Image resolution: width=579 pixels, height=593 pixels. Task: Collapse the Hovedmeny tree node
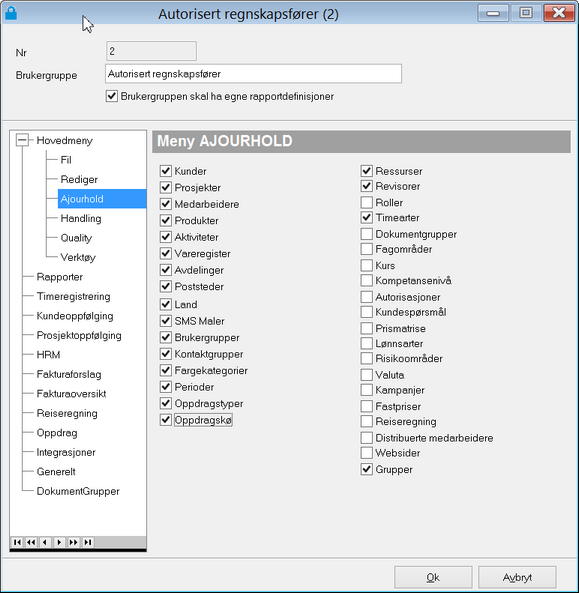(22, 140)
